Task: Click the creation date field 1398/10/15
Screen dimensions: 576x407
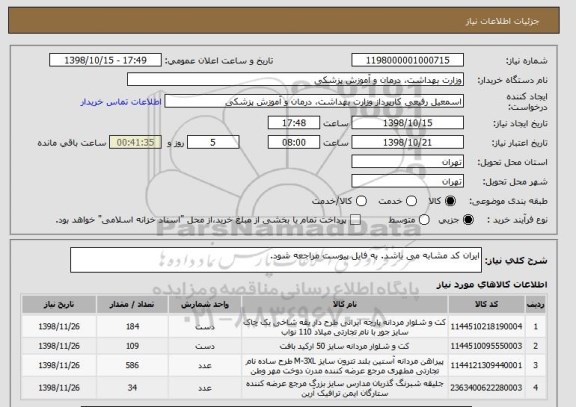Action: [407, 123]
